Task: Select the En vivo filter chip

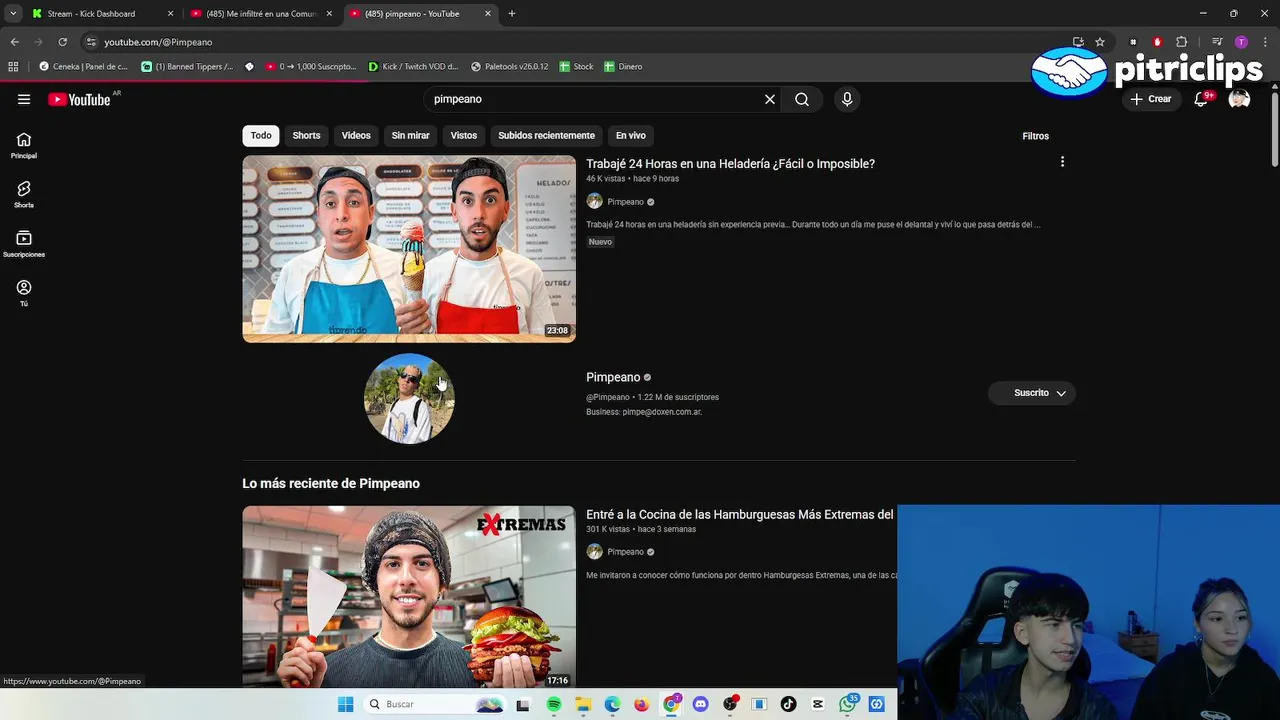Action: (x=630, y=136)
